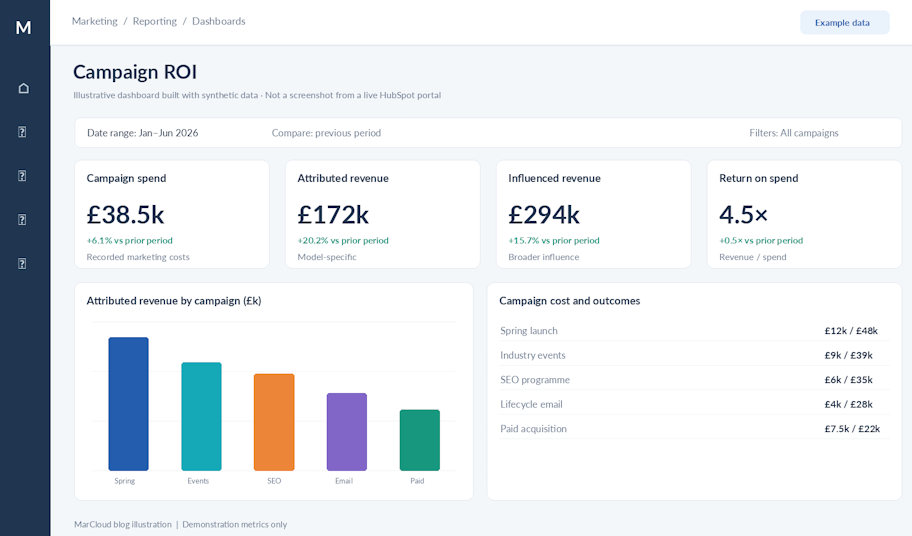Select the Influenced revenue card title
Viewport: 912px width, 536px height.
(554, 178)
